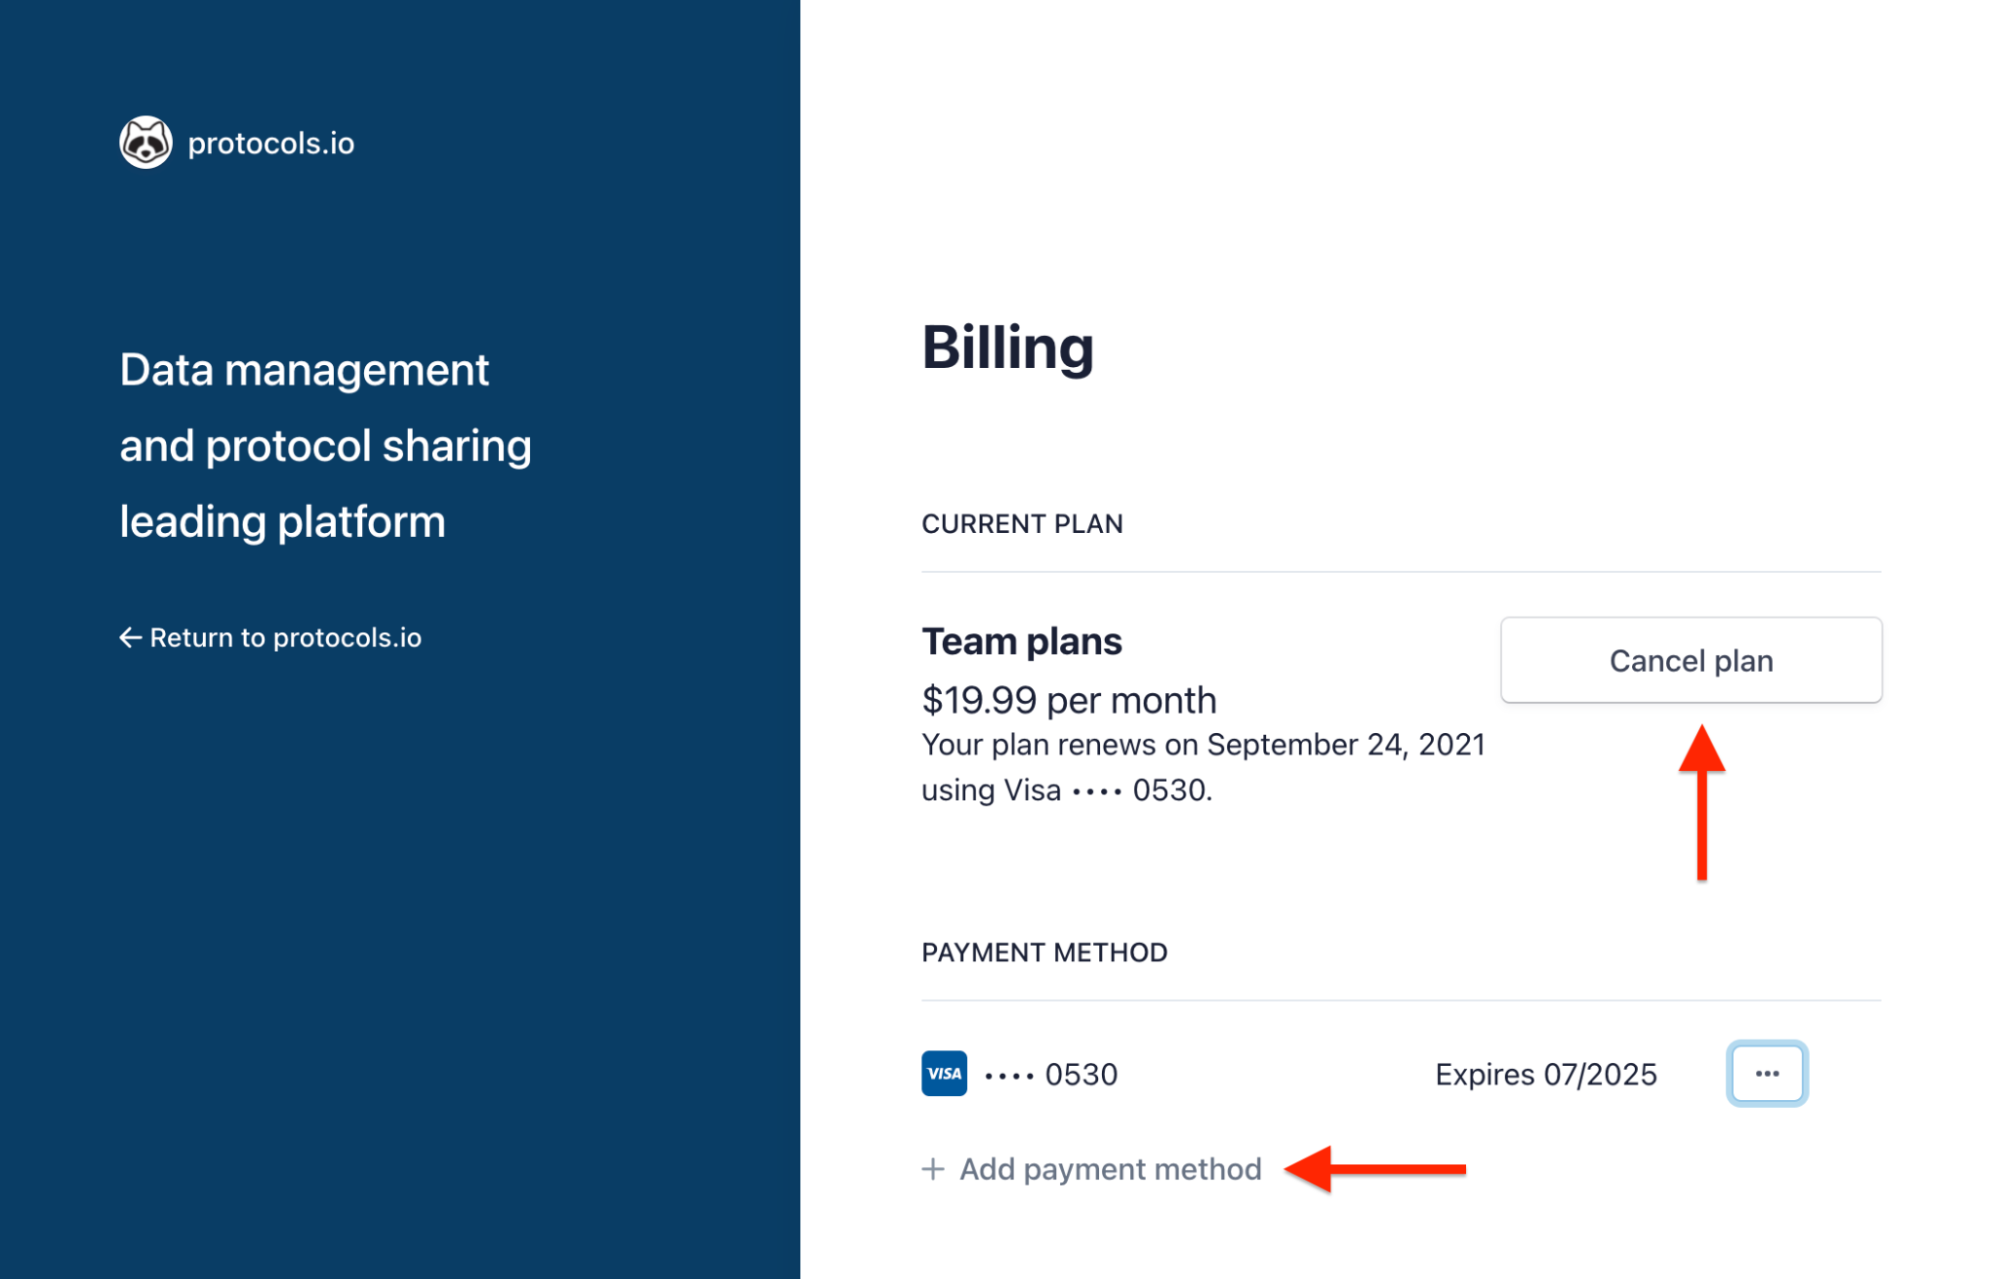This screenshot has height=1279, width=1999.
Task: Click the CURRENT PLAN section label
Action: coord(1022,524)
